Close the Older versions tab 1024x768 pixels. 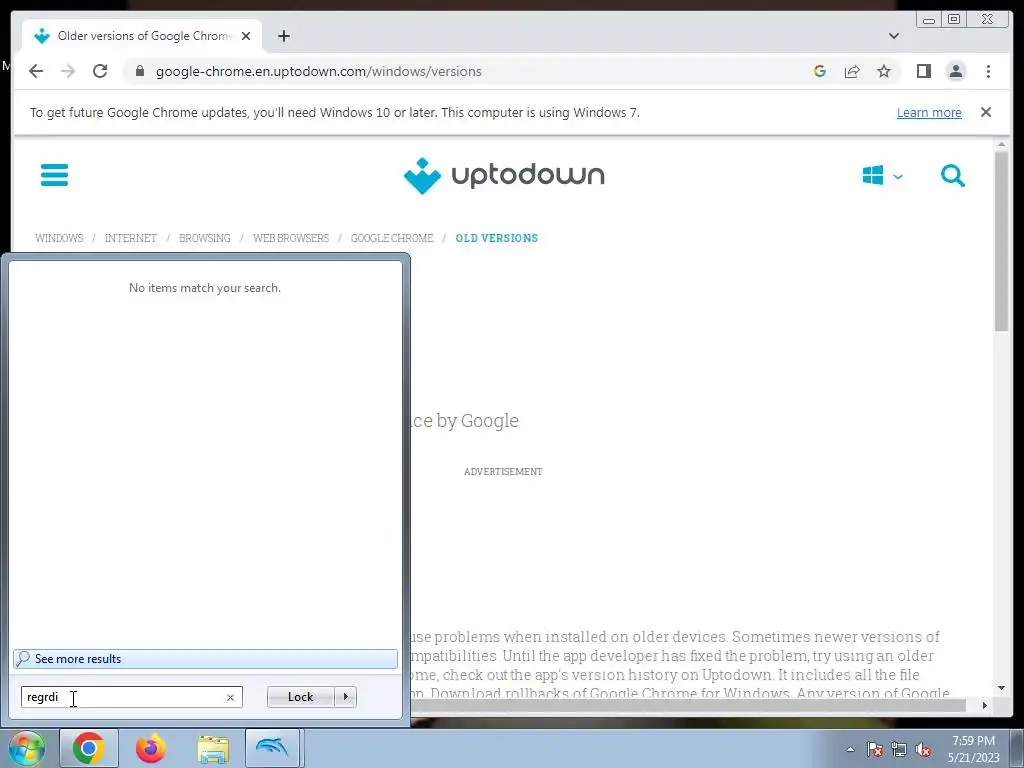(246, 36)
